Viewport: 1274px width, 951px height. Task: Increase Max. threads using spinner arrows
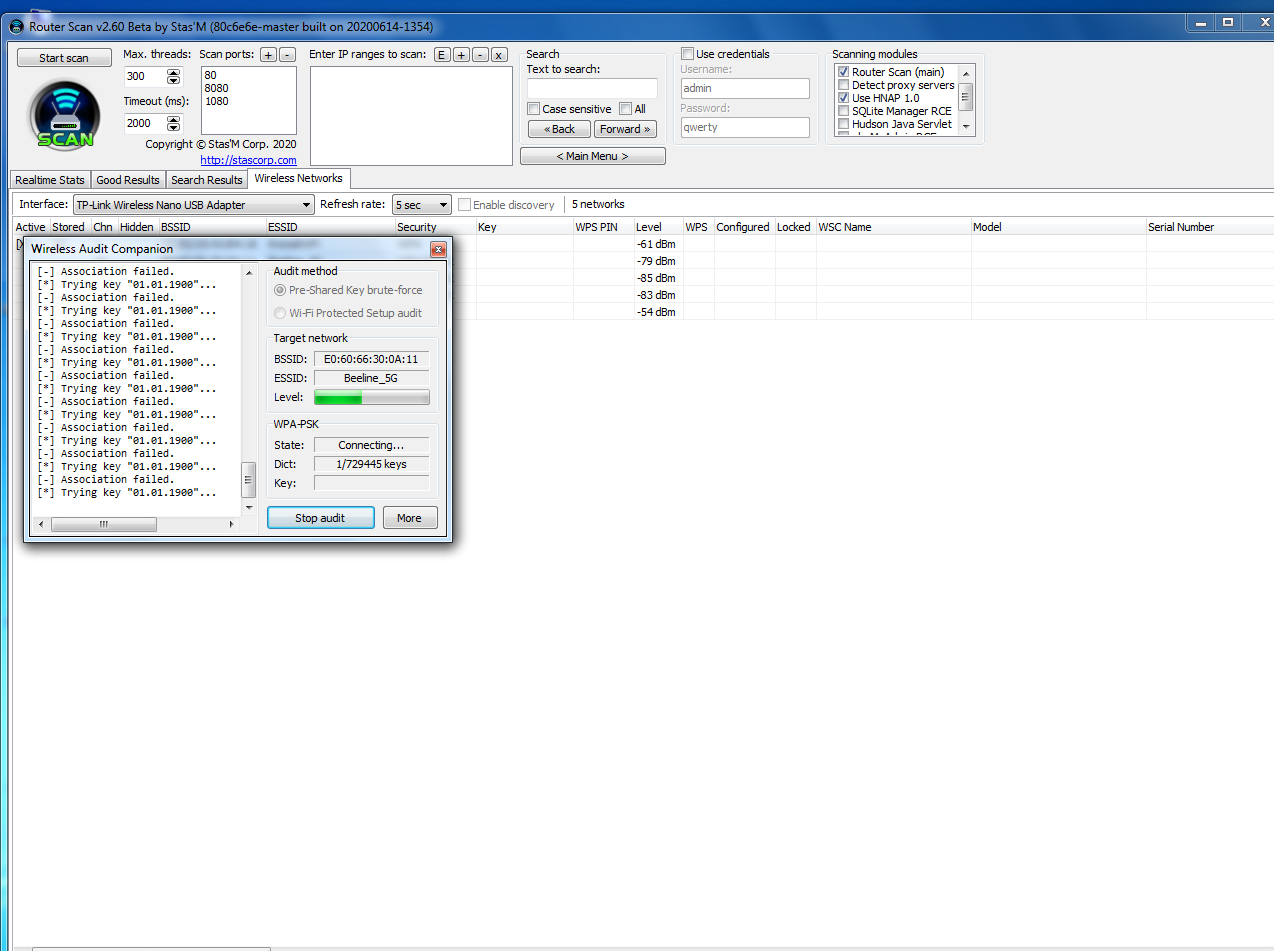[x=174, y=73]
